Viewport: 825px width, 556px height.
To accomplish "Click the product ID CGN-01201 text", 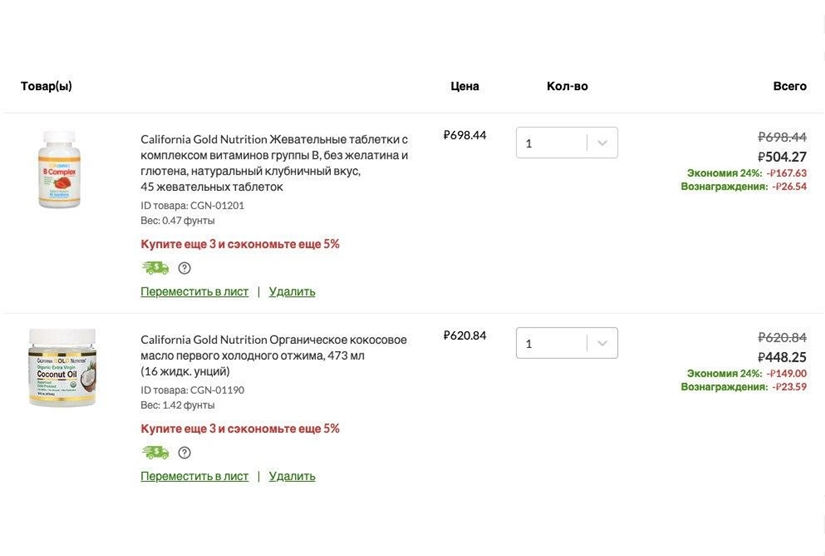I will click(x=192, y=206).
